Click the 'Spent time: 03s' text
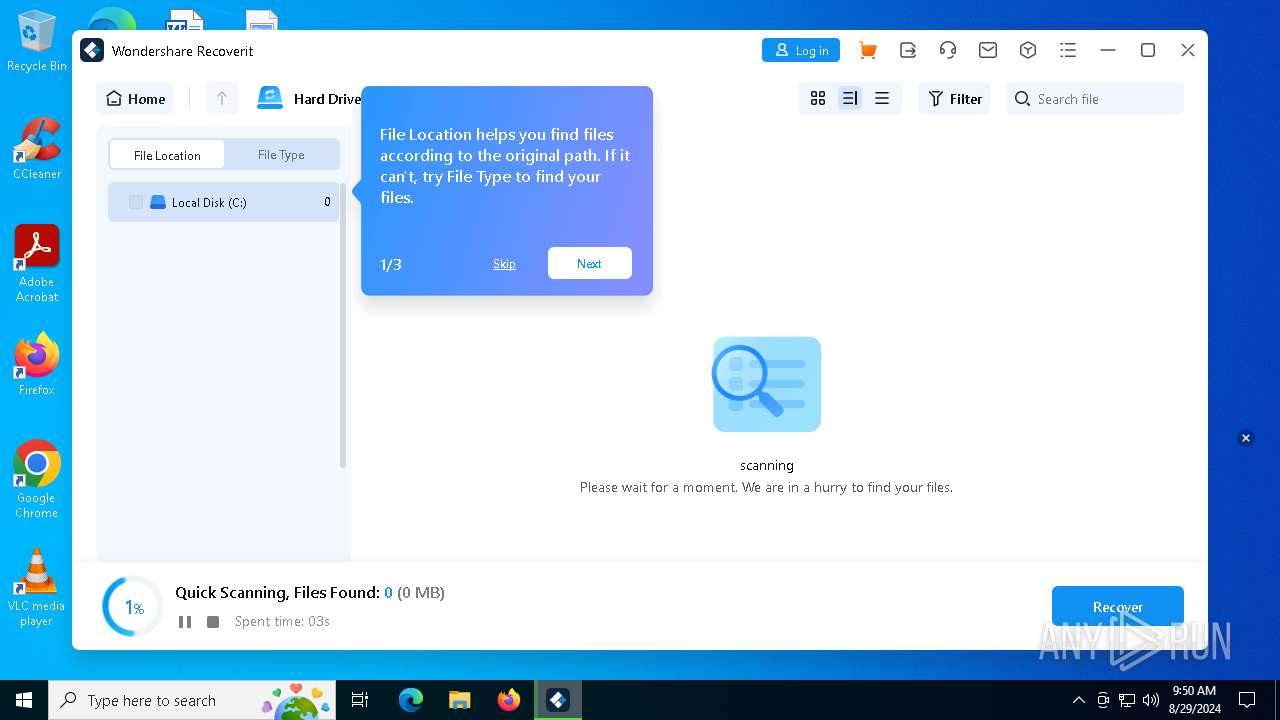This screenshot has height=720, width=1280. (x=282, y=622)
